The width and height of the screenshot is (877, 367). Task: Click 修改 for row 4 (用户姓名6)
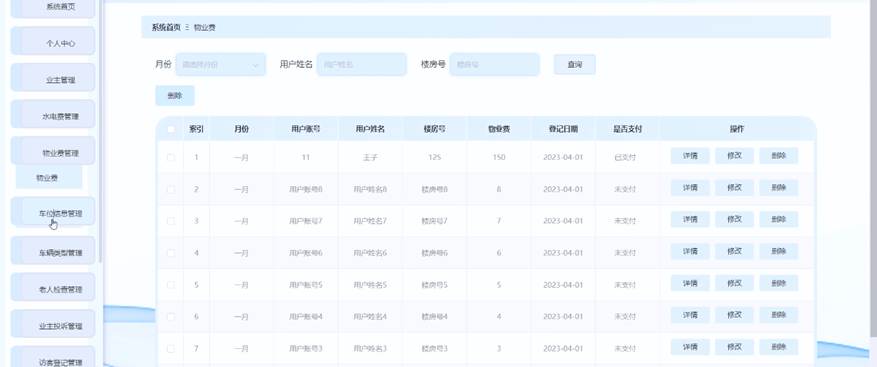734,252
